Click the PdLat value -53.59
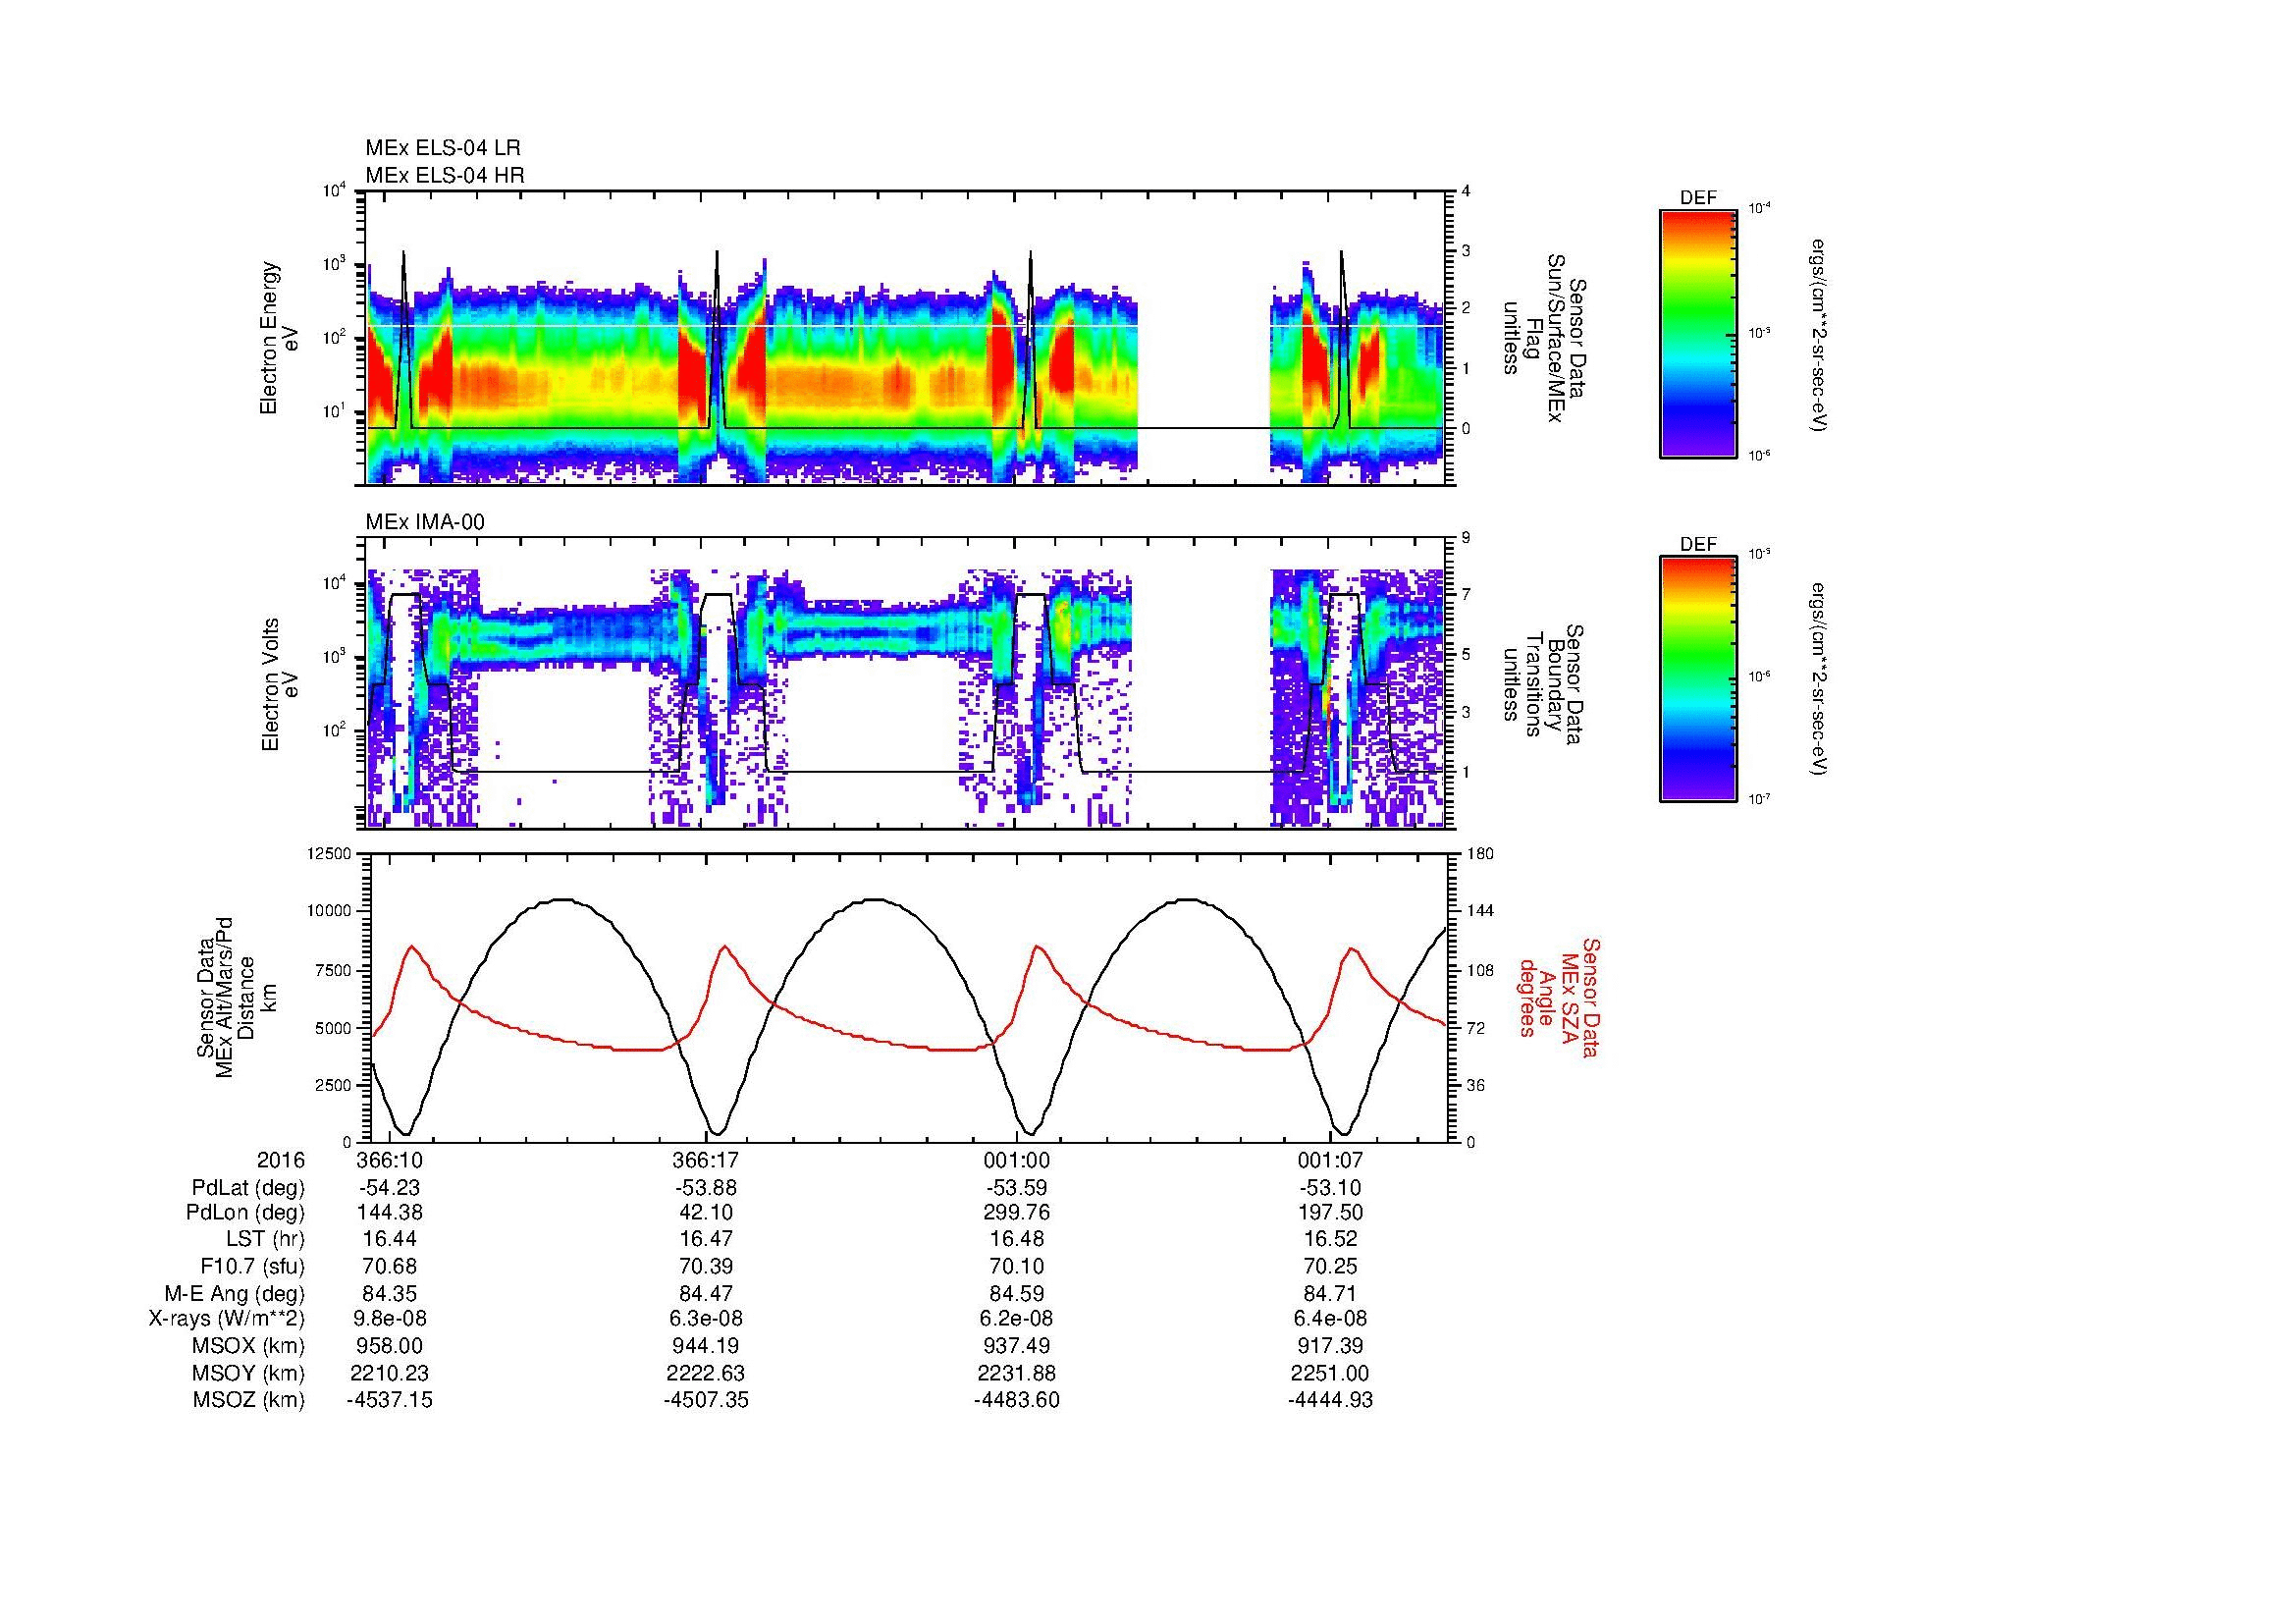 coord(1017,1188)
